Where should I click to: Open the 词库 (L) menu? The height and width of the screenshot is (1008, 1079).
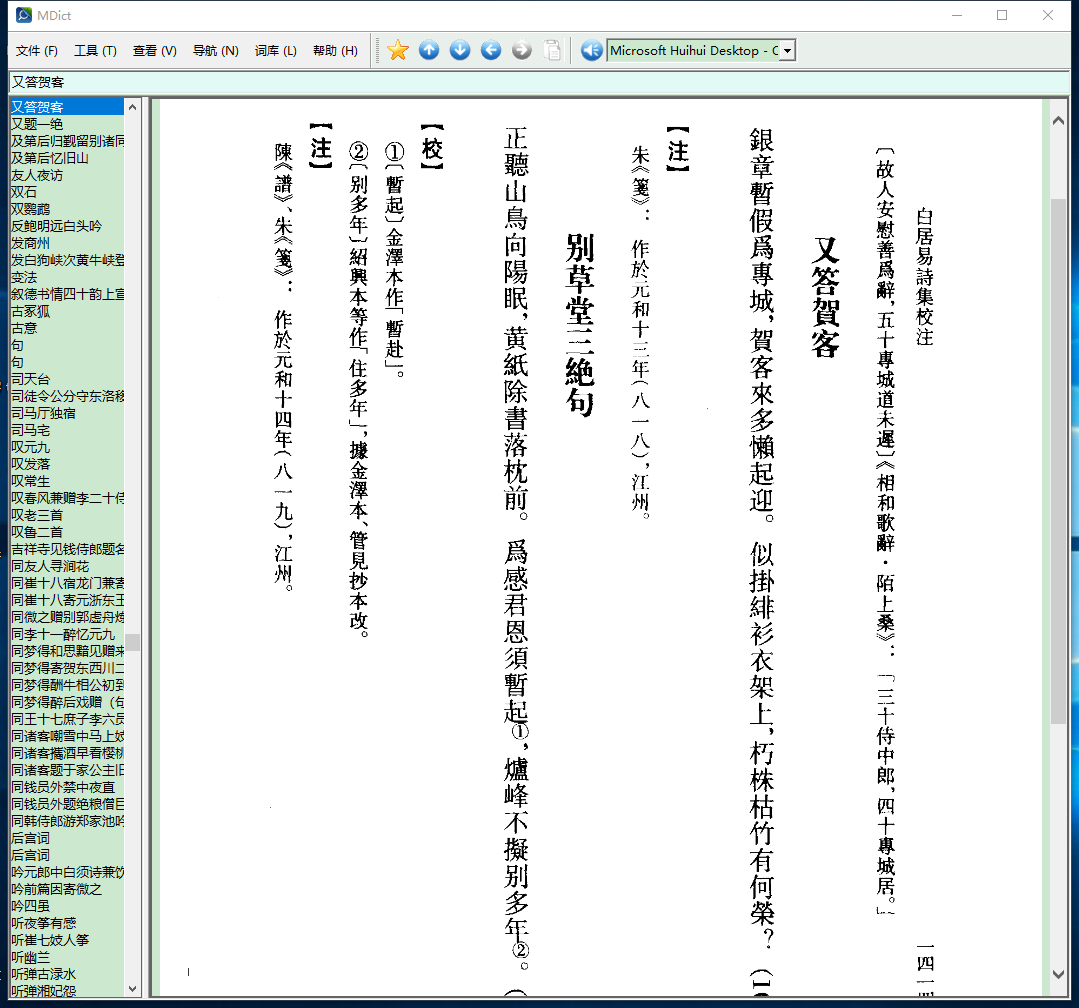coord(275,50)
